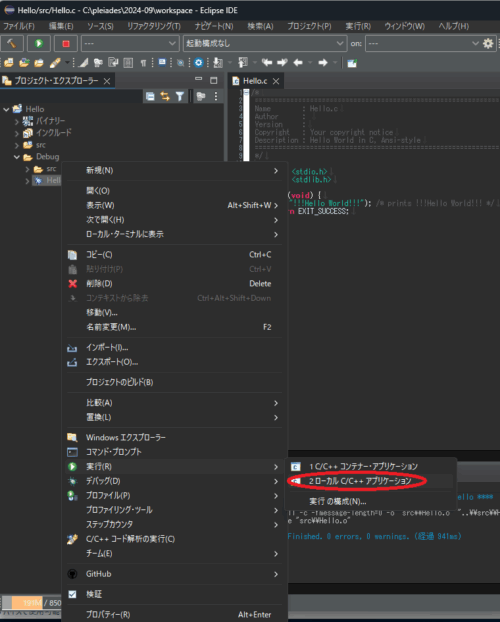The height and width of the screenshot is (622, 500).
Task: Expand the プロファイル(P) submenu
Action: click(x=175, y=495)
